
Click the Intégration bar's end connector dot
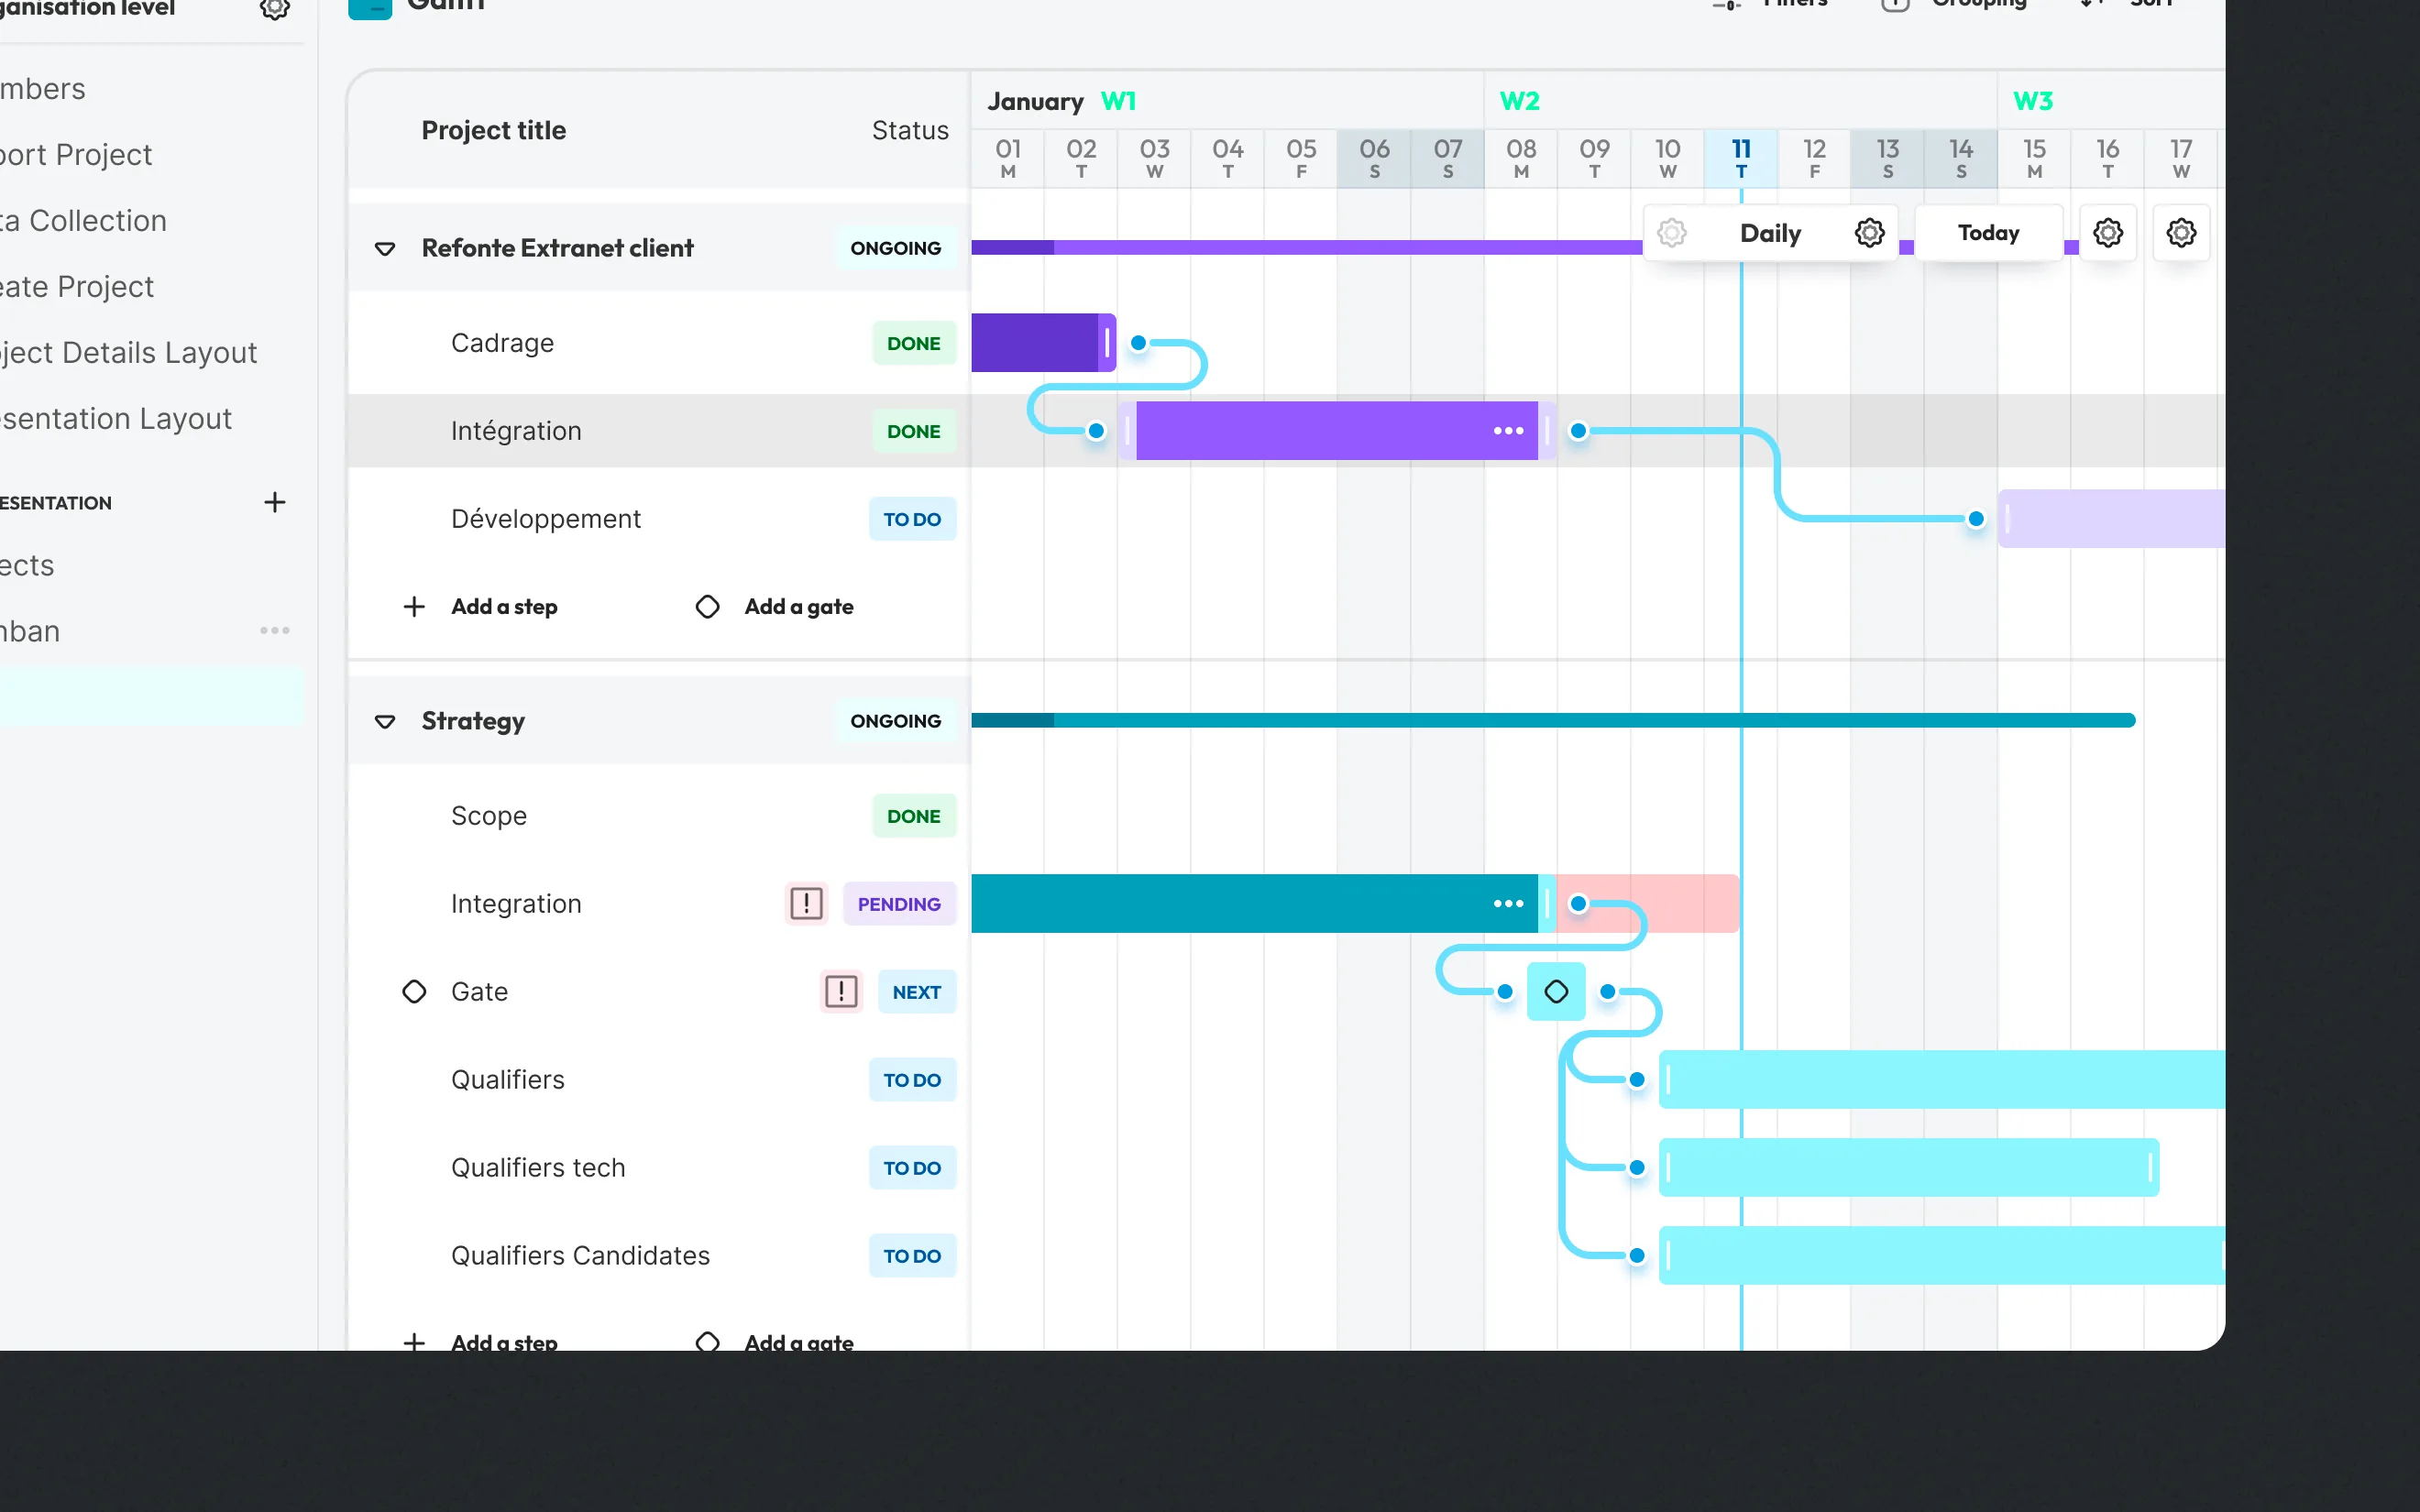(1578, 431)
